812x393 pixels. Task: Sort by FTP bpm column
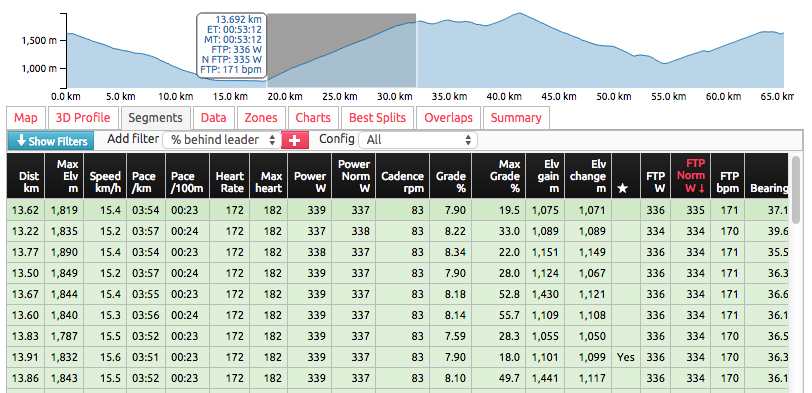(x=727, y=176)
